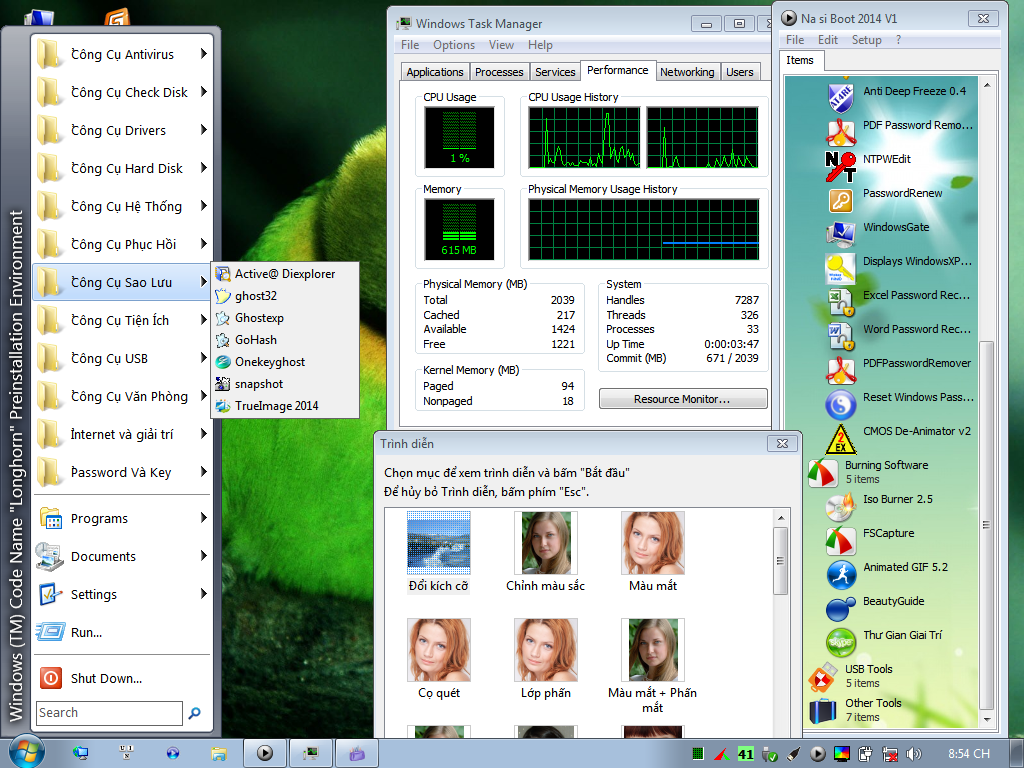Open snapshot from submenu

285,384
